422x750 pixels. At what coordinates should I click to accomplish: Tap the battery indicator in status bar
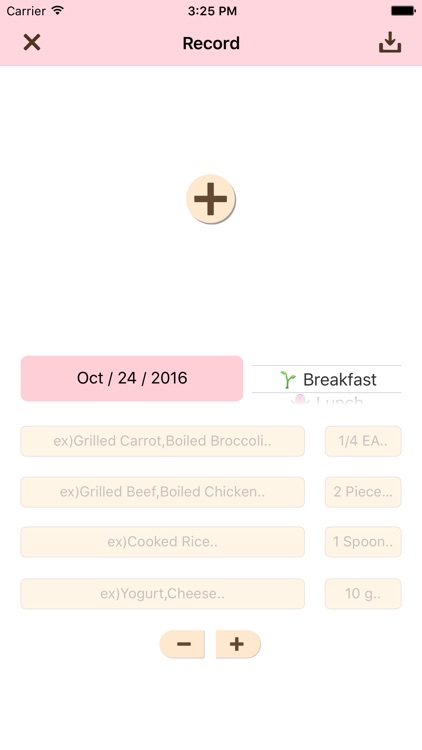403,11
